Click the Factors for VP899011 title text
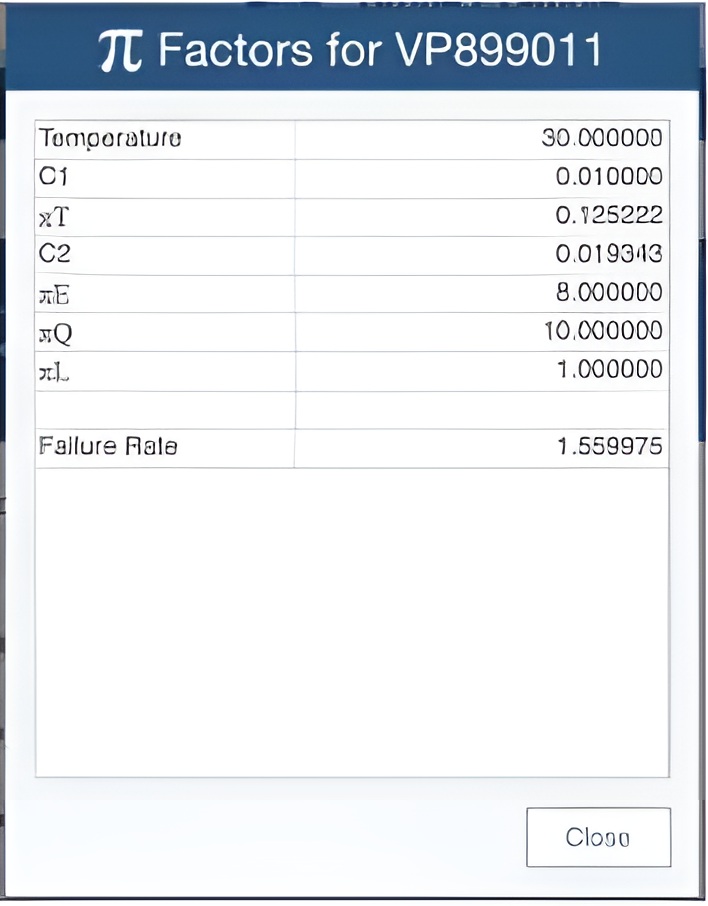 tap(380, 50)
